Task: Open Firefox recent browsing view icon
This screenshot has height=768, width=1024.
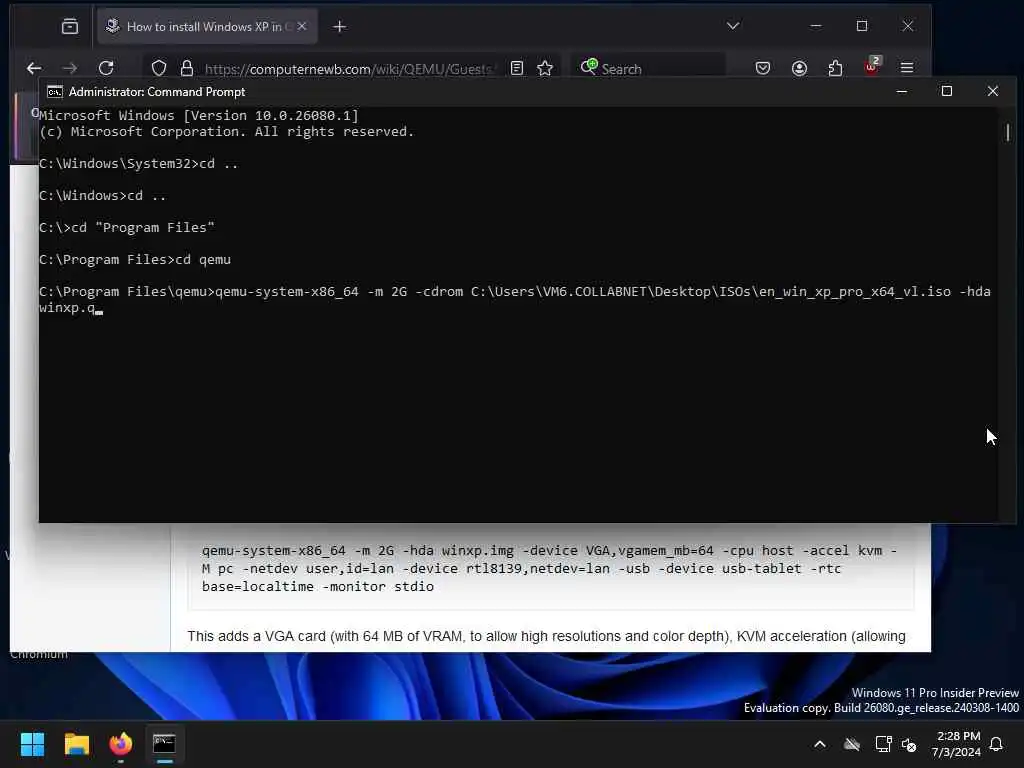Action: pyautogui.click(x=70, y=26)
